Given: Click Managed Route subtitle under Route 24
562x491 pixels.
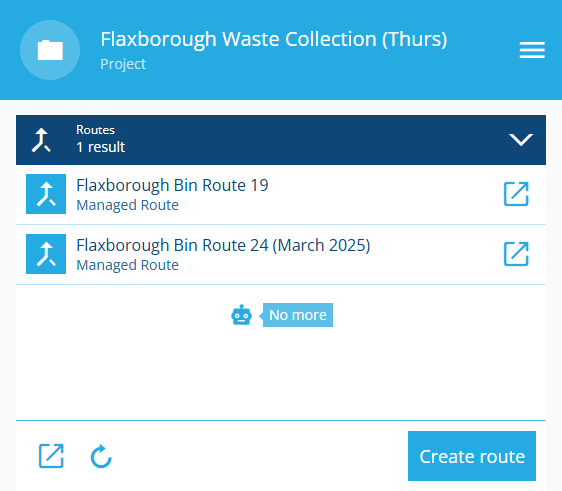Looking at the screenshot, I should [x=128, y=265].
